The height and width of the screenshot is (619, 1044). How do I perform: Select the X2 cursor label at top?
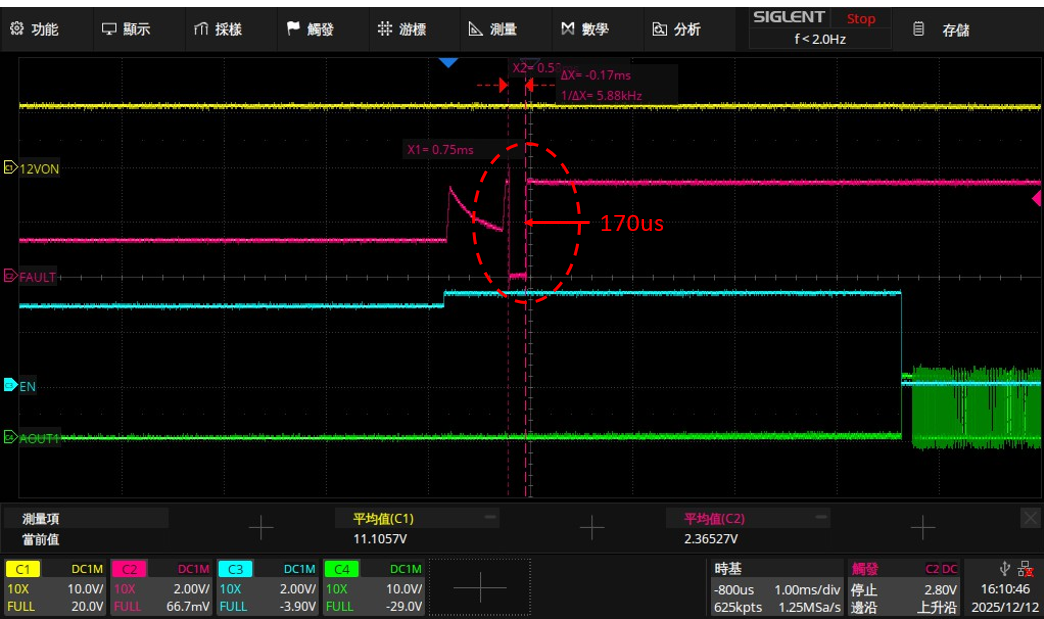(535, 67)
